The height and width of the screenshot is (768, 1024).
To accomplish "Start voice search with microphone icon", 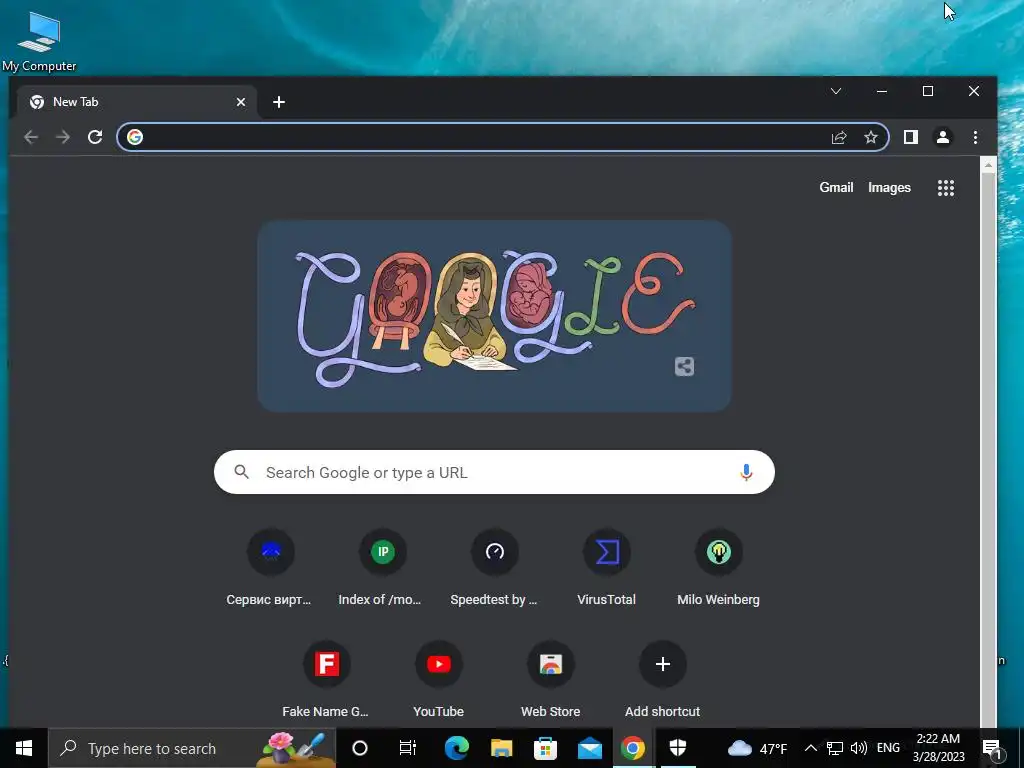I will pos(746,472).
